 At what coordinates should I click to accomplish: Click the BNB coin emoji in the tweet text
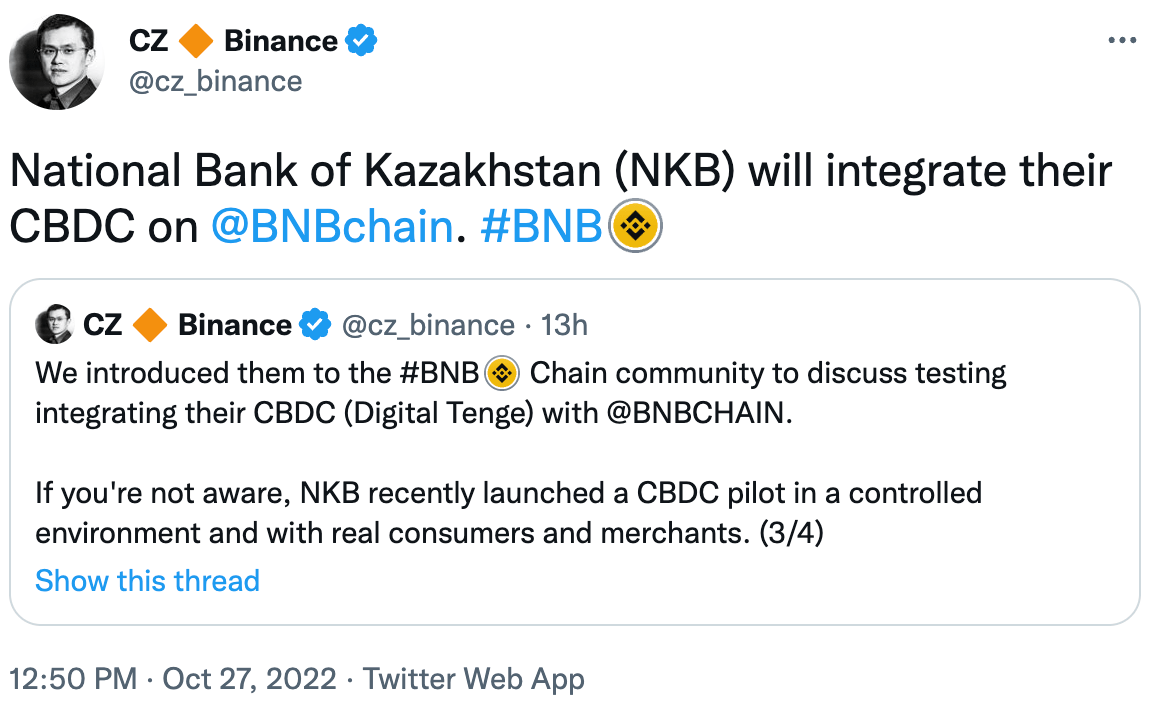click(636, 225)
